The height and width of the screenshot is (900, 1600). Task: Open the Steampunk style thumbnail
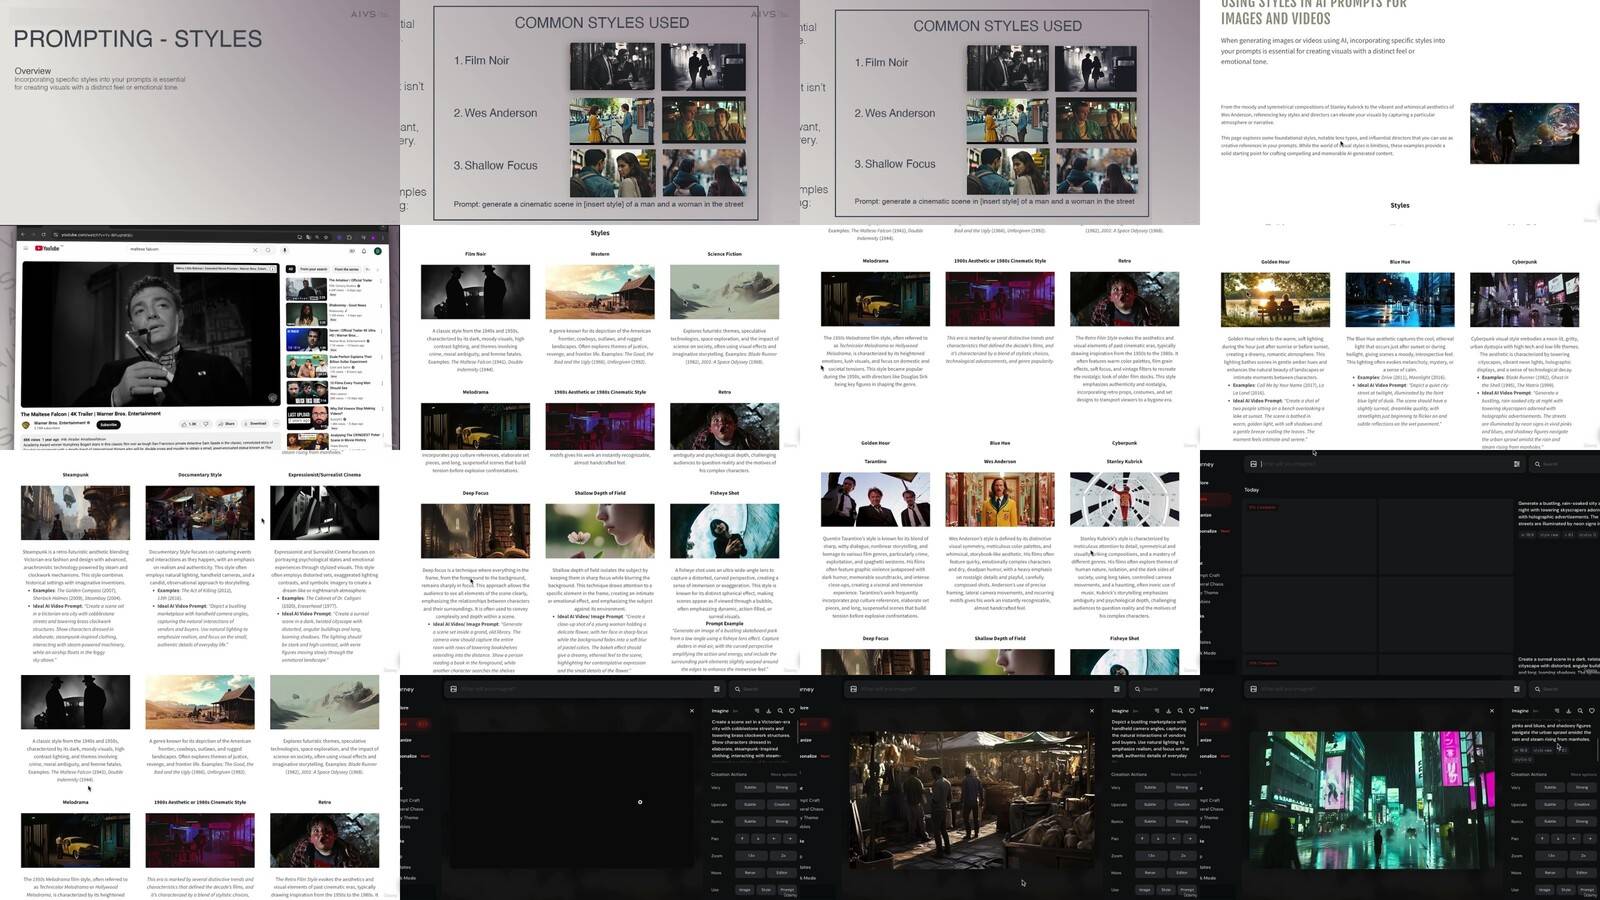(75, 512)
